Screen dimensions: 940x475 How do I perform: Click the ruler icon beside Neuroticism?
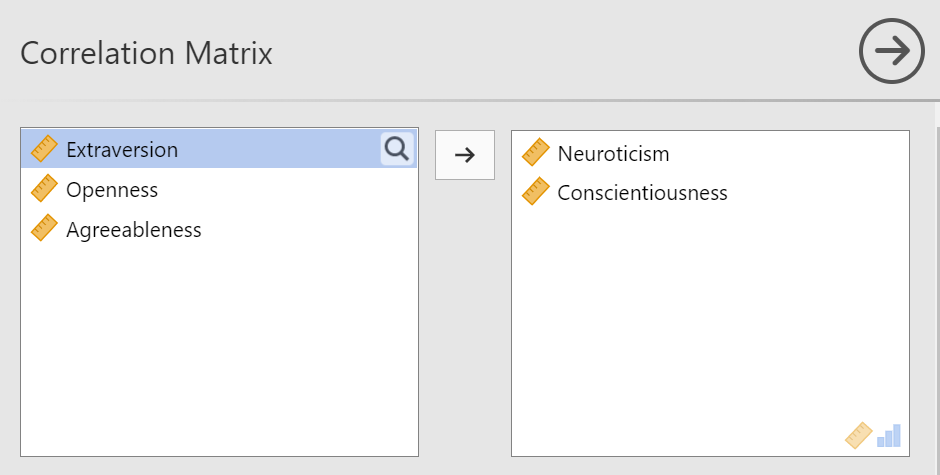(535, 152)
